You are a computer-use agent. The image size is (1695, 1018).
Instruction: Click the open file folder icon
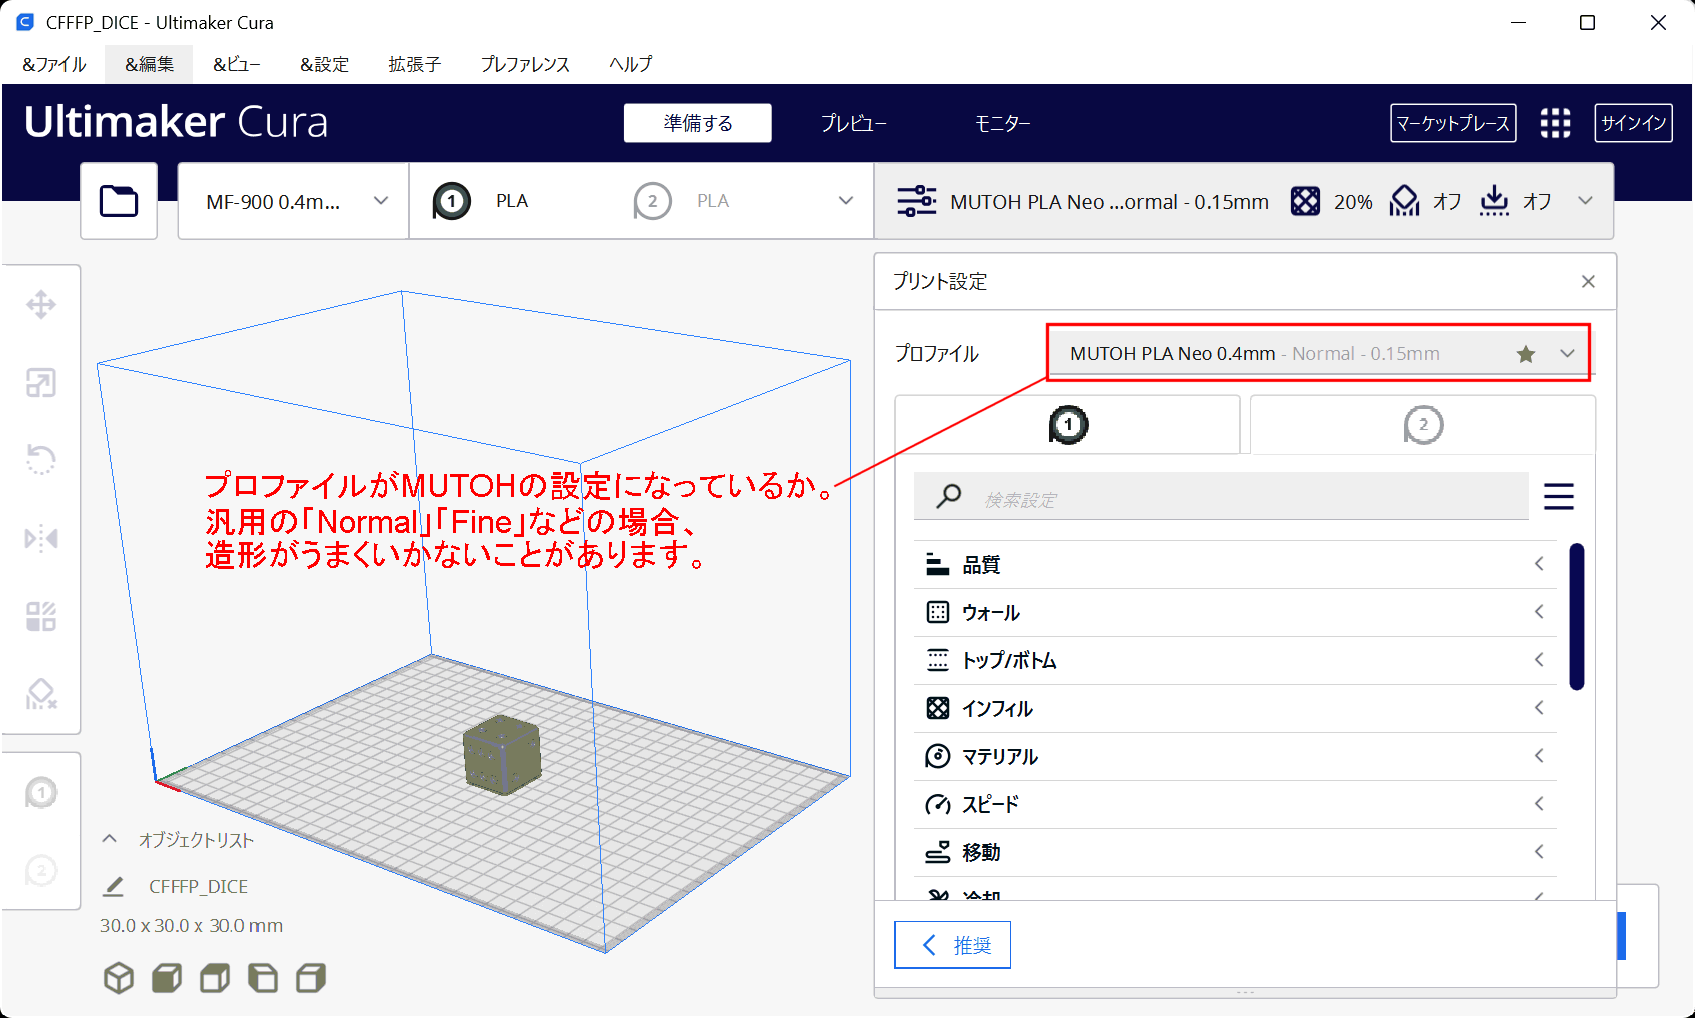(x=119, y=201)
